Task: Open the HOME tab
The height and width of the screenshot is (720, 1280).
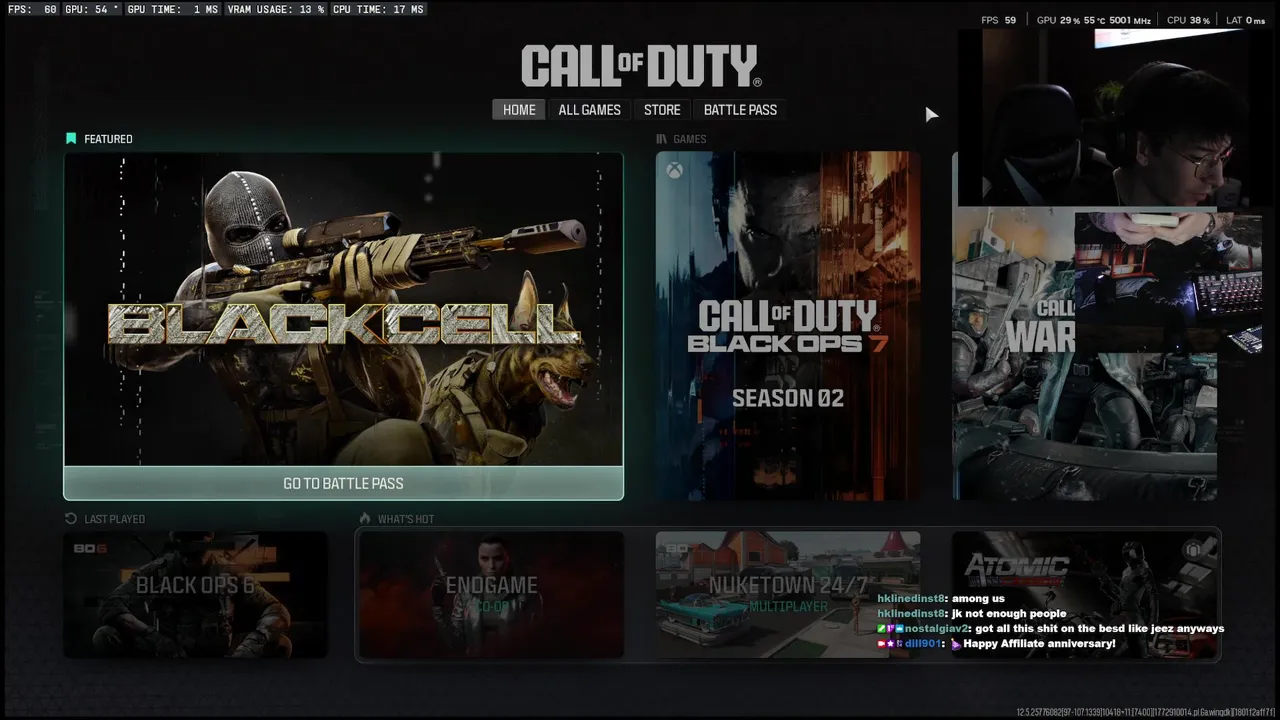Action: [519, 110]
